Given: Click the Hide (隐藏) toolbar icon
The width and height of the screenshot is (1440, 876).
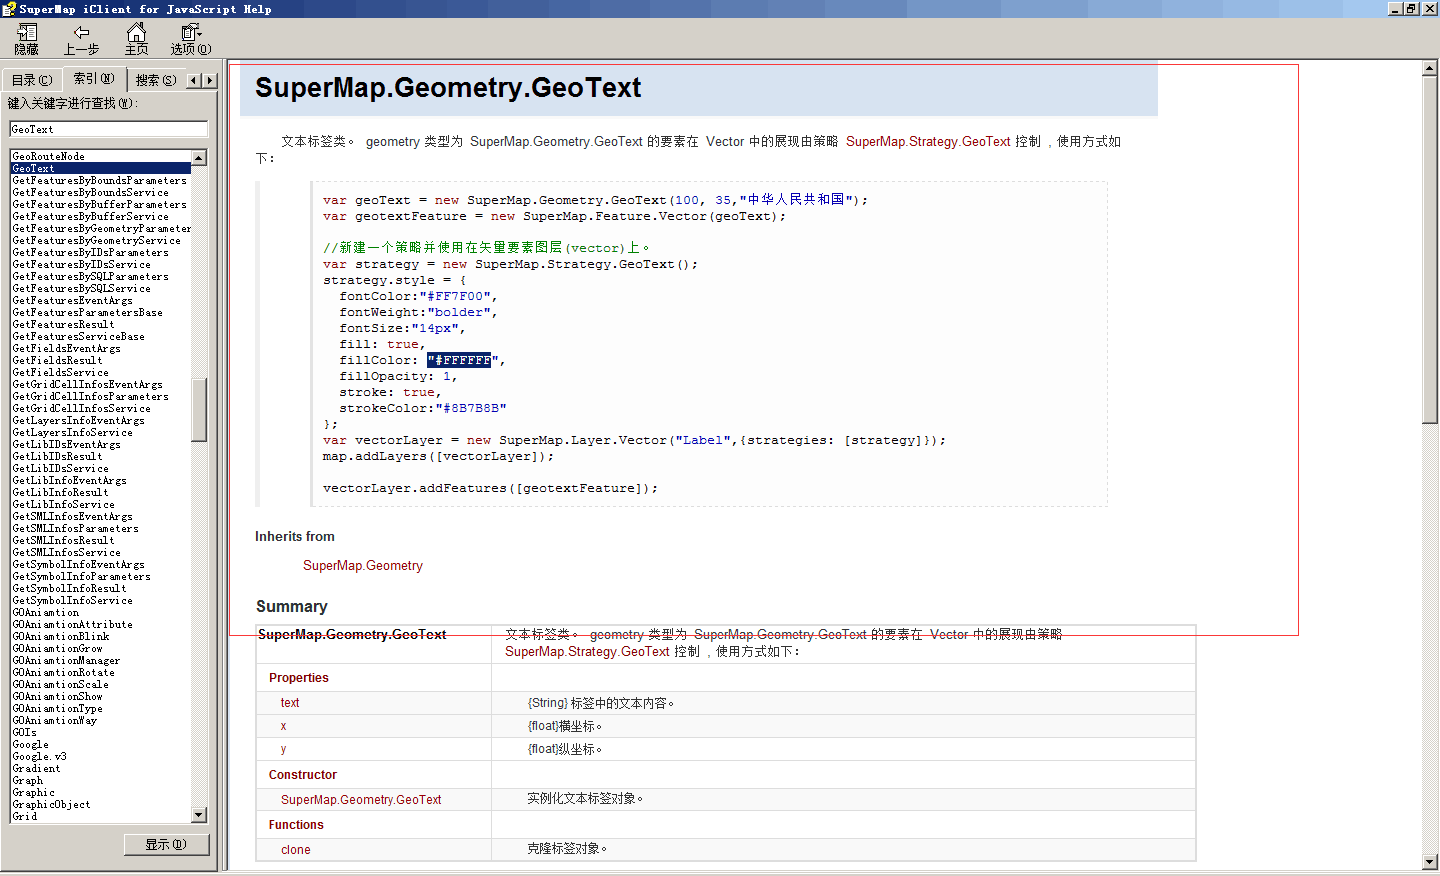Looking at the screenshot, I should (27, 39).
